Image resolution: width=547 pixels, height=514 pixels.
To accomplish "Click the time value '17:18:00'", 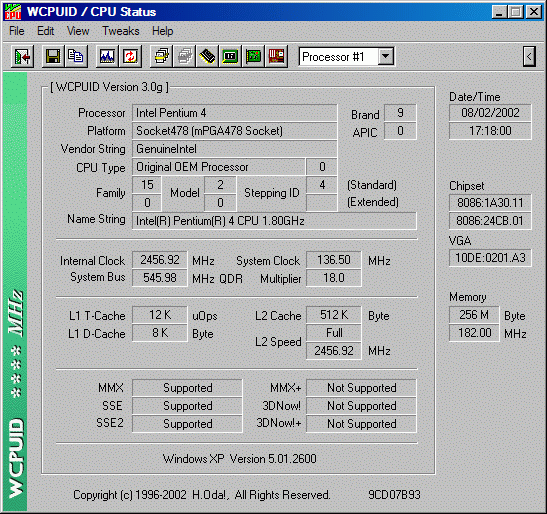I will pos(490,131).
